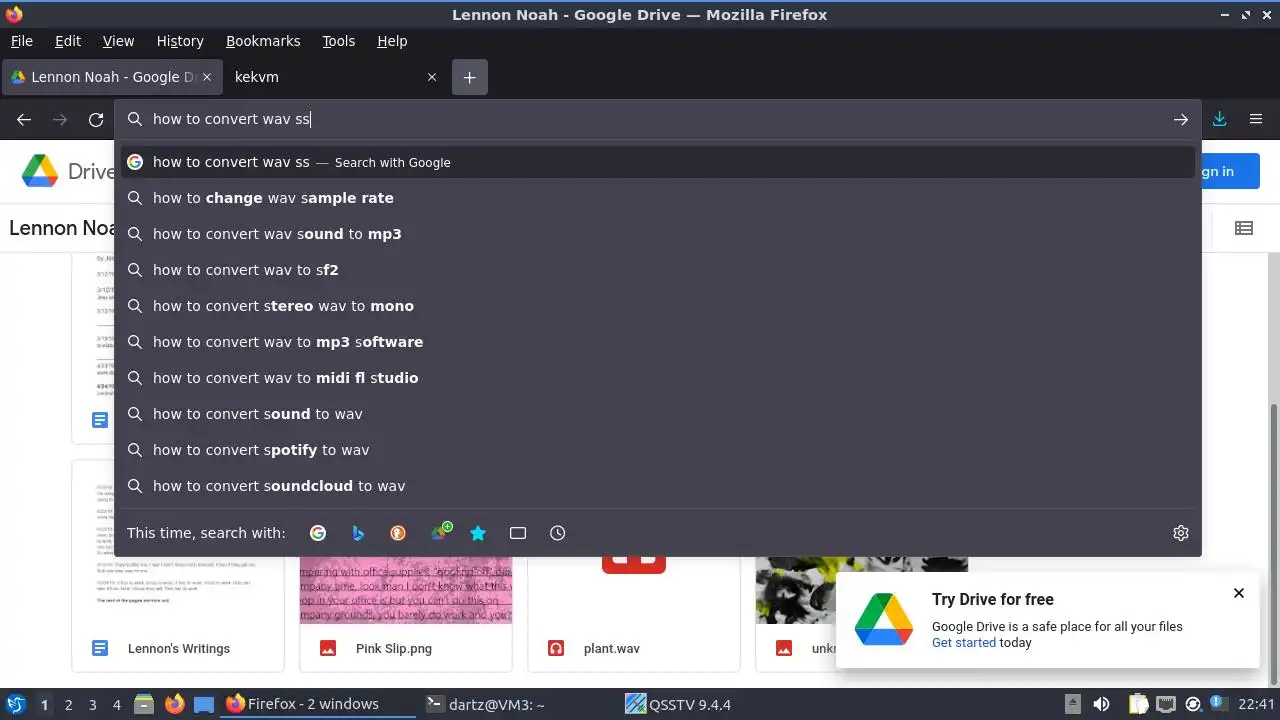Click the volume icon in system tray

(x=1101, y=704)
